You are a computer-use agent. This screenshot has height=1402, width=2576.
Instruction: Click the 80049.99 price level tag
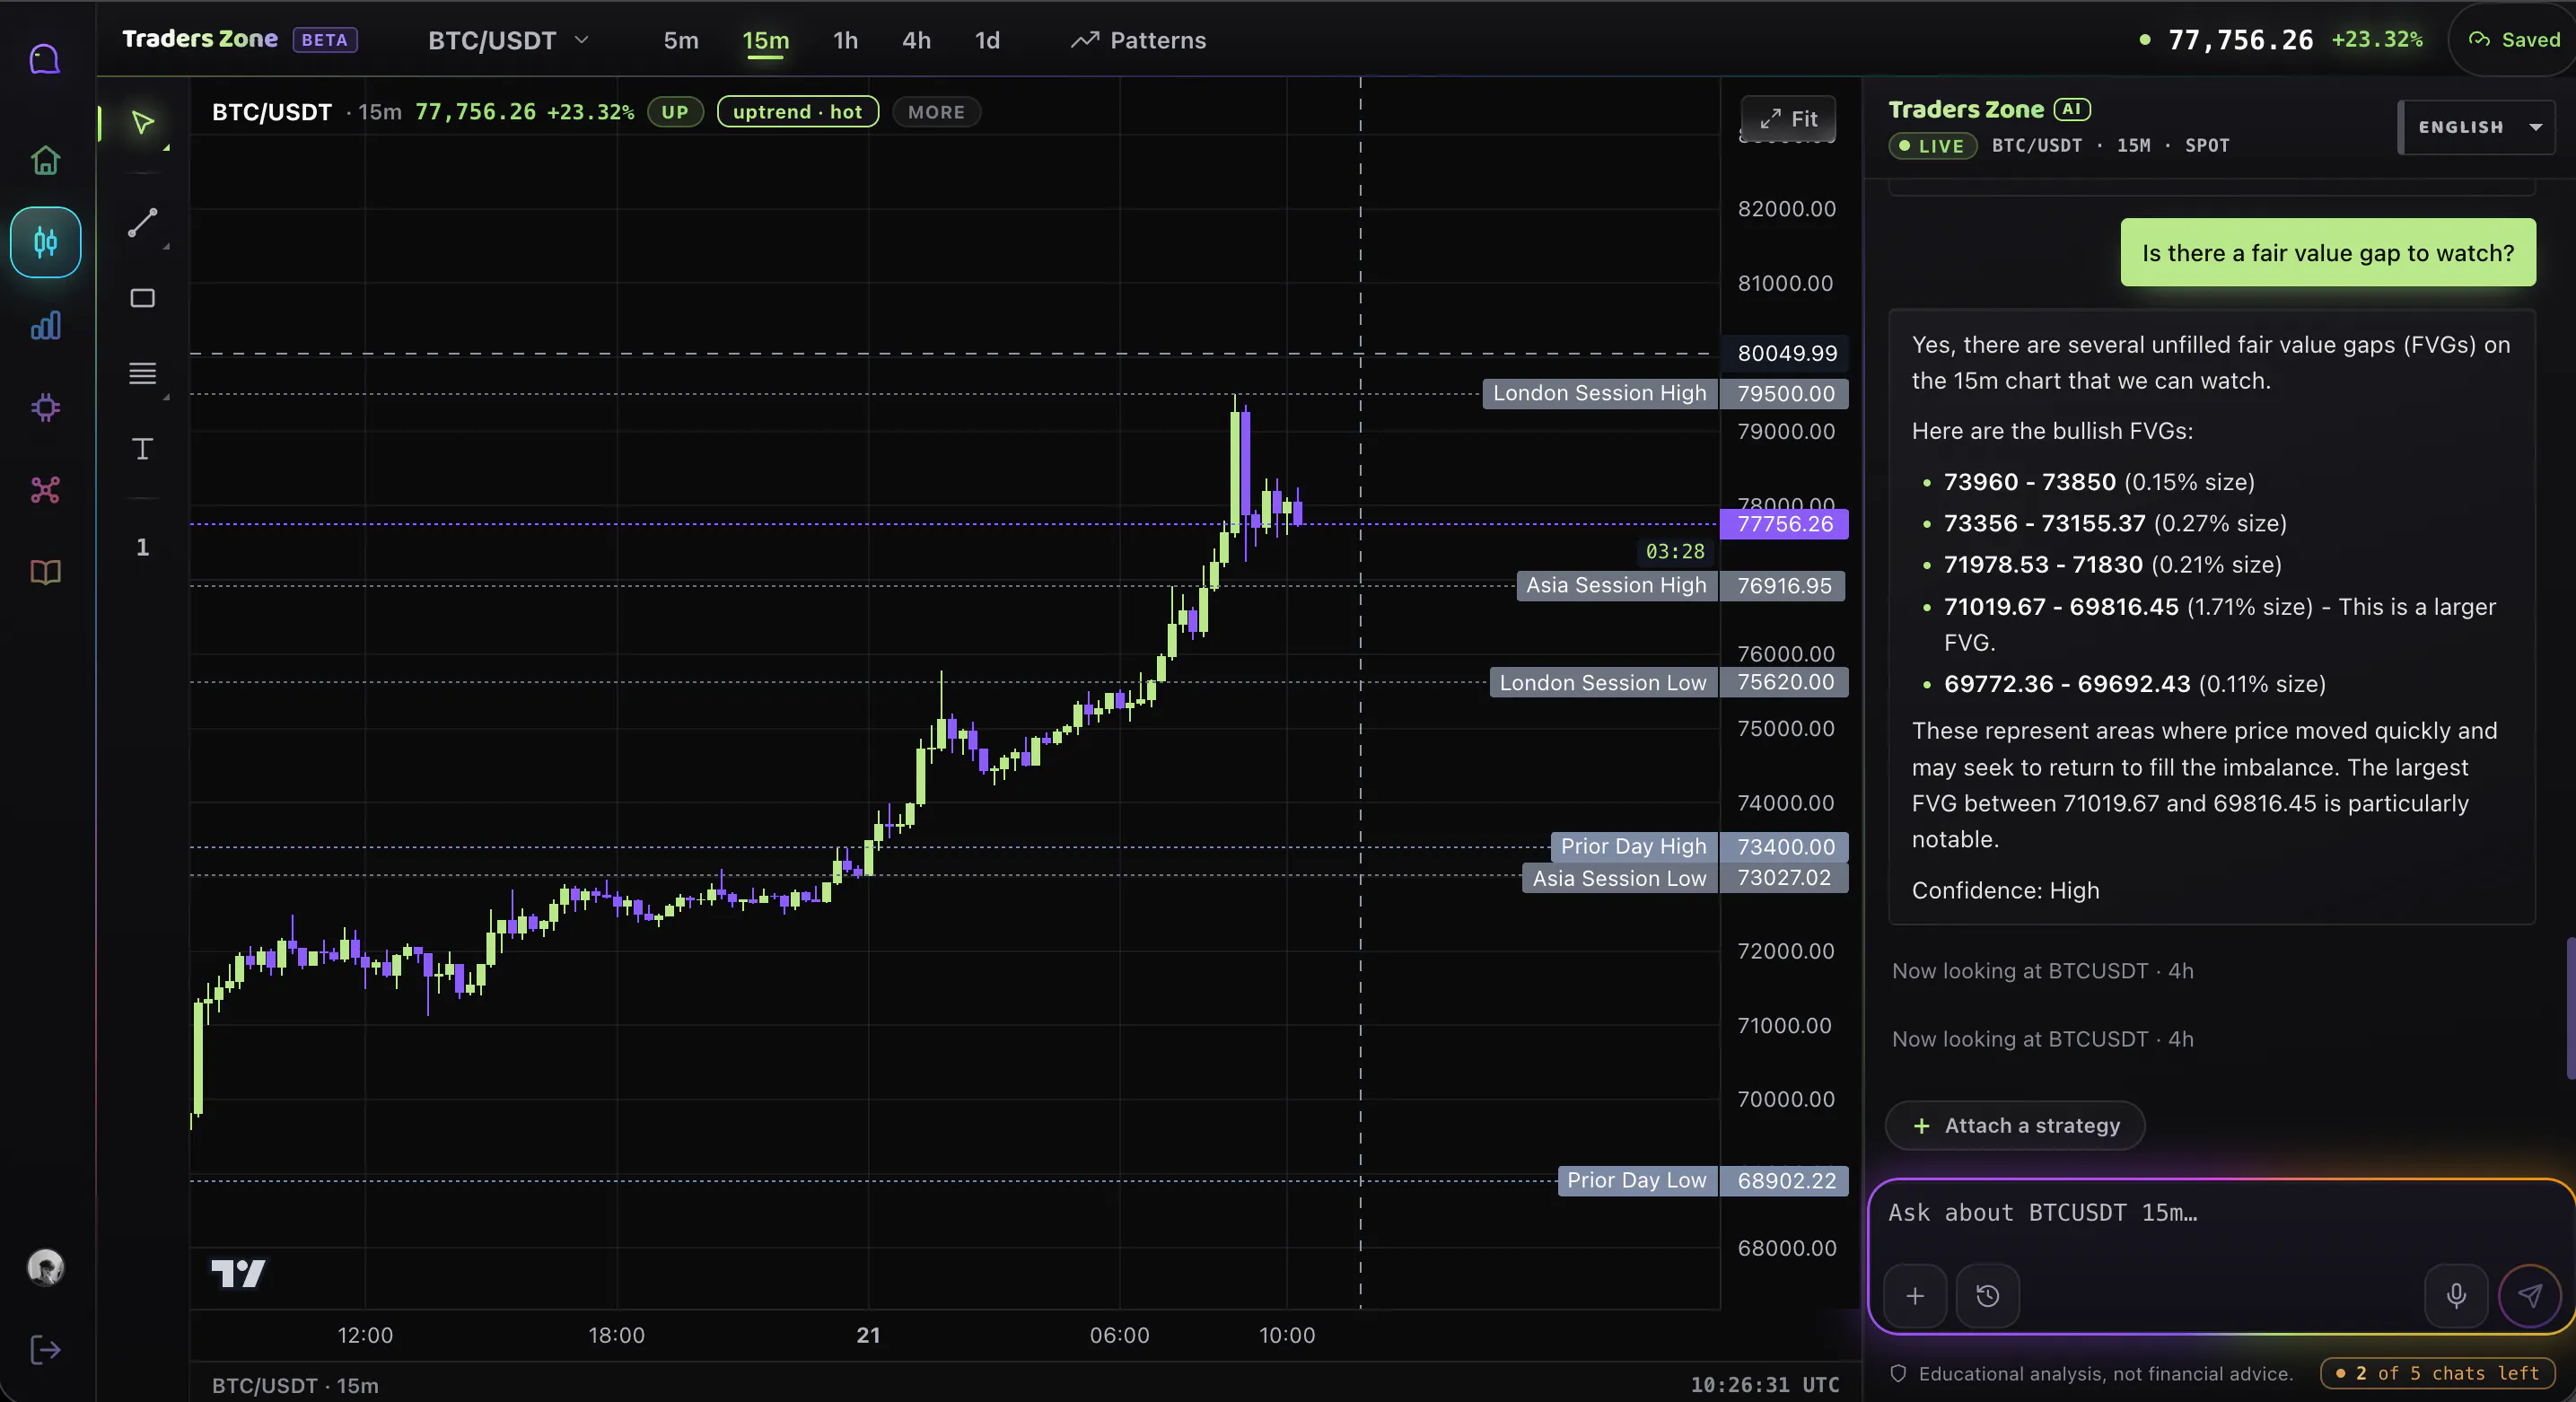point(1787,353)
